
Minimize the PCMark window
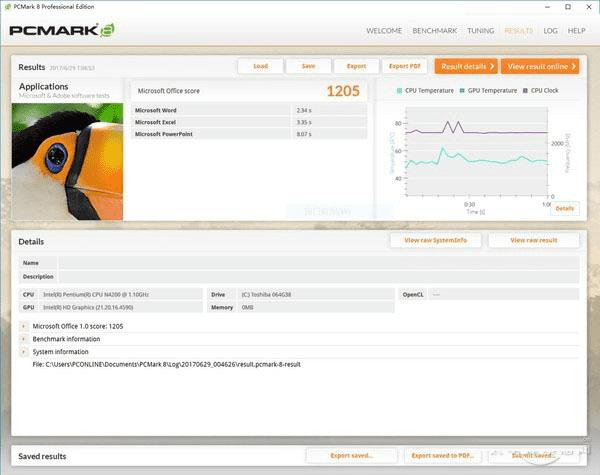(548, 7)
